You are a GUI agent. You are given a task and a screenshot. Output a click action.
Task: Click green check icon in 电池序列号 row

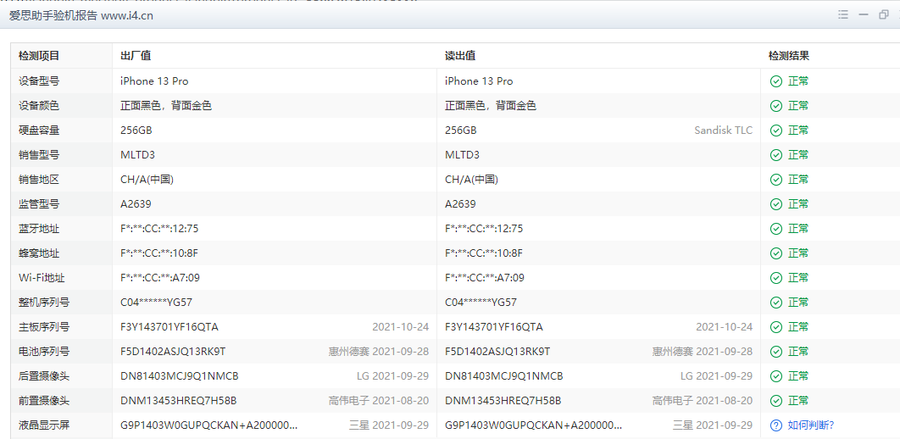pos(775,351)
